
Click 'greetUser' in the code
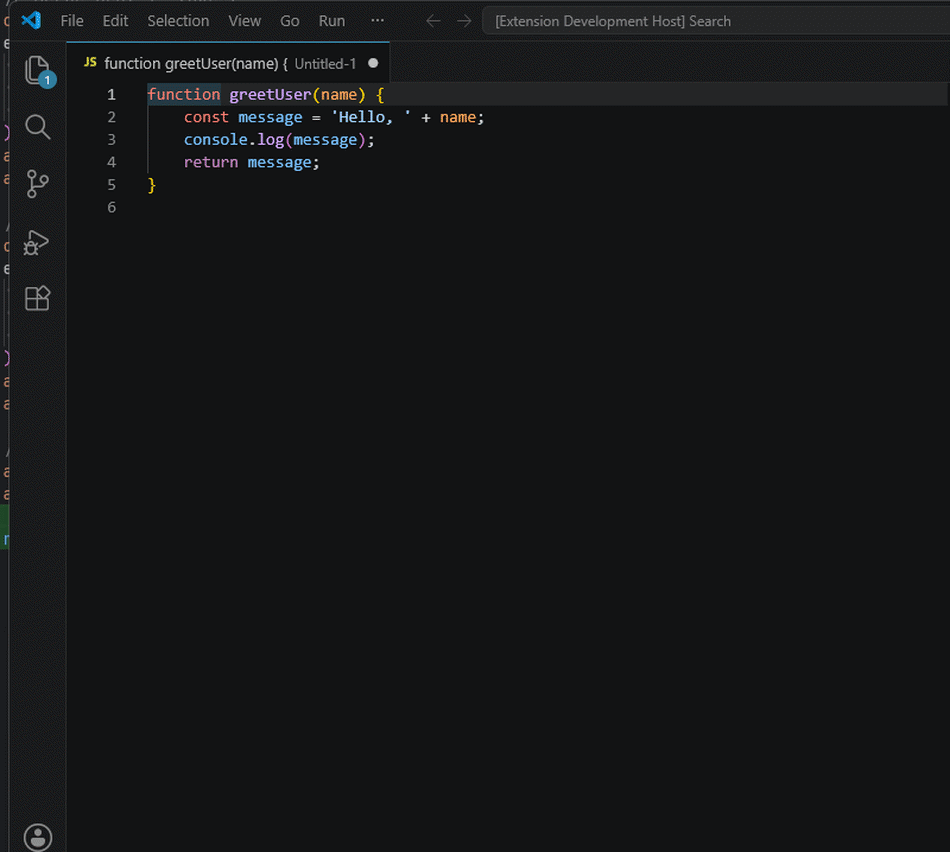coord(270,95)
